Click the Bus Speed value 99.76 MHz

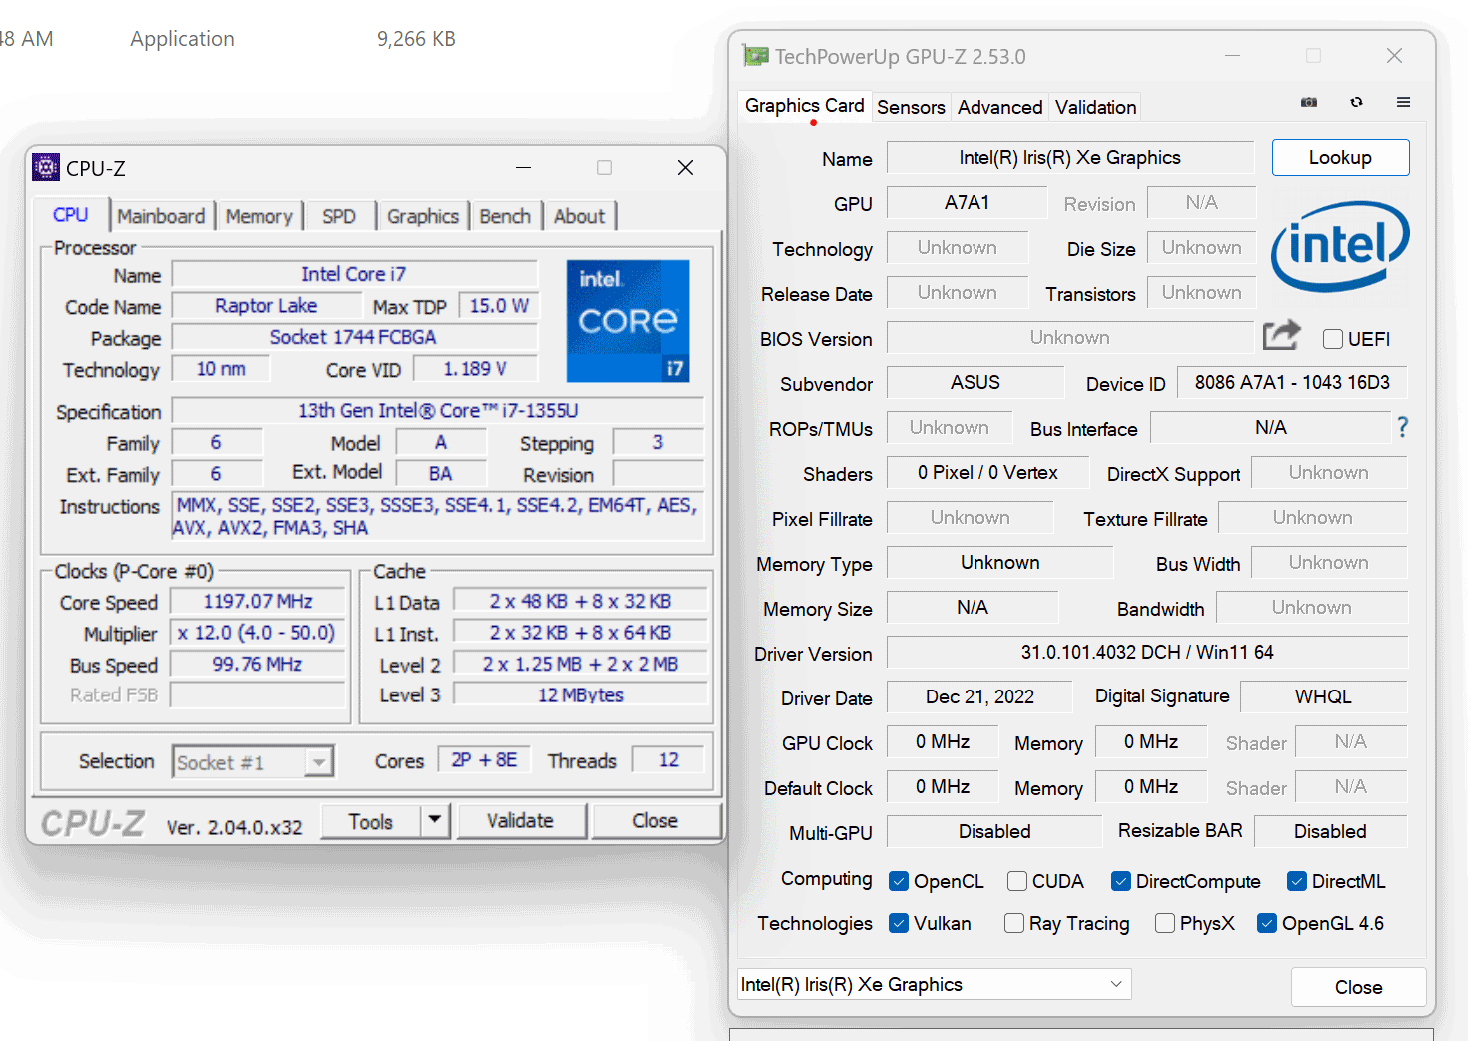coord(258,664)
